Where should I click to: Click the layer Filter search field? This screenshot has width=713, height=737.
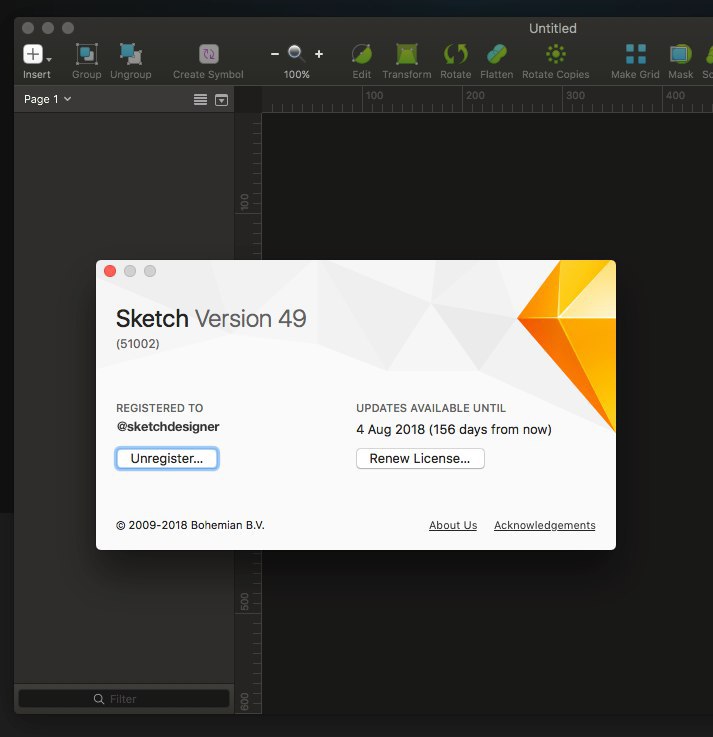tap(124, 698)
